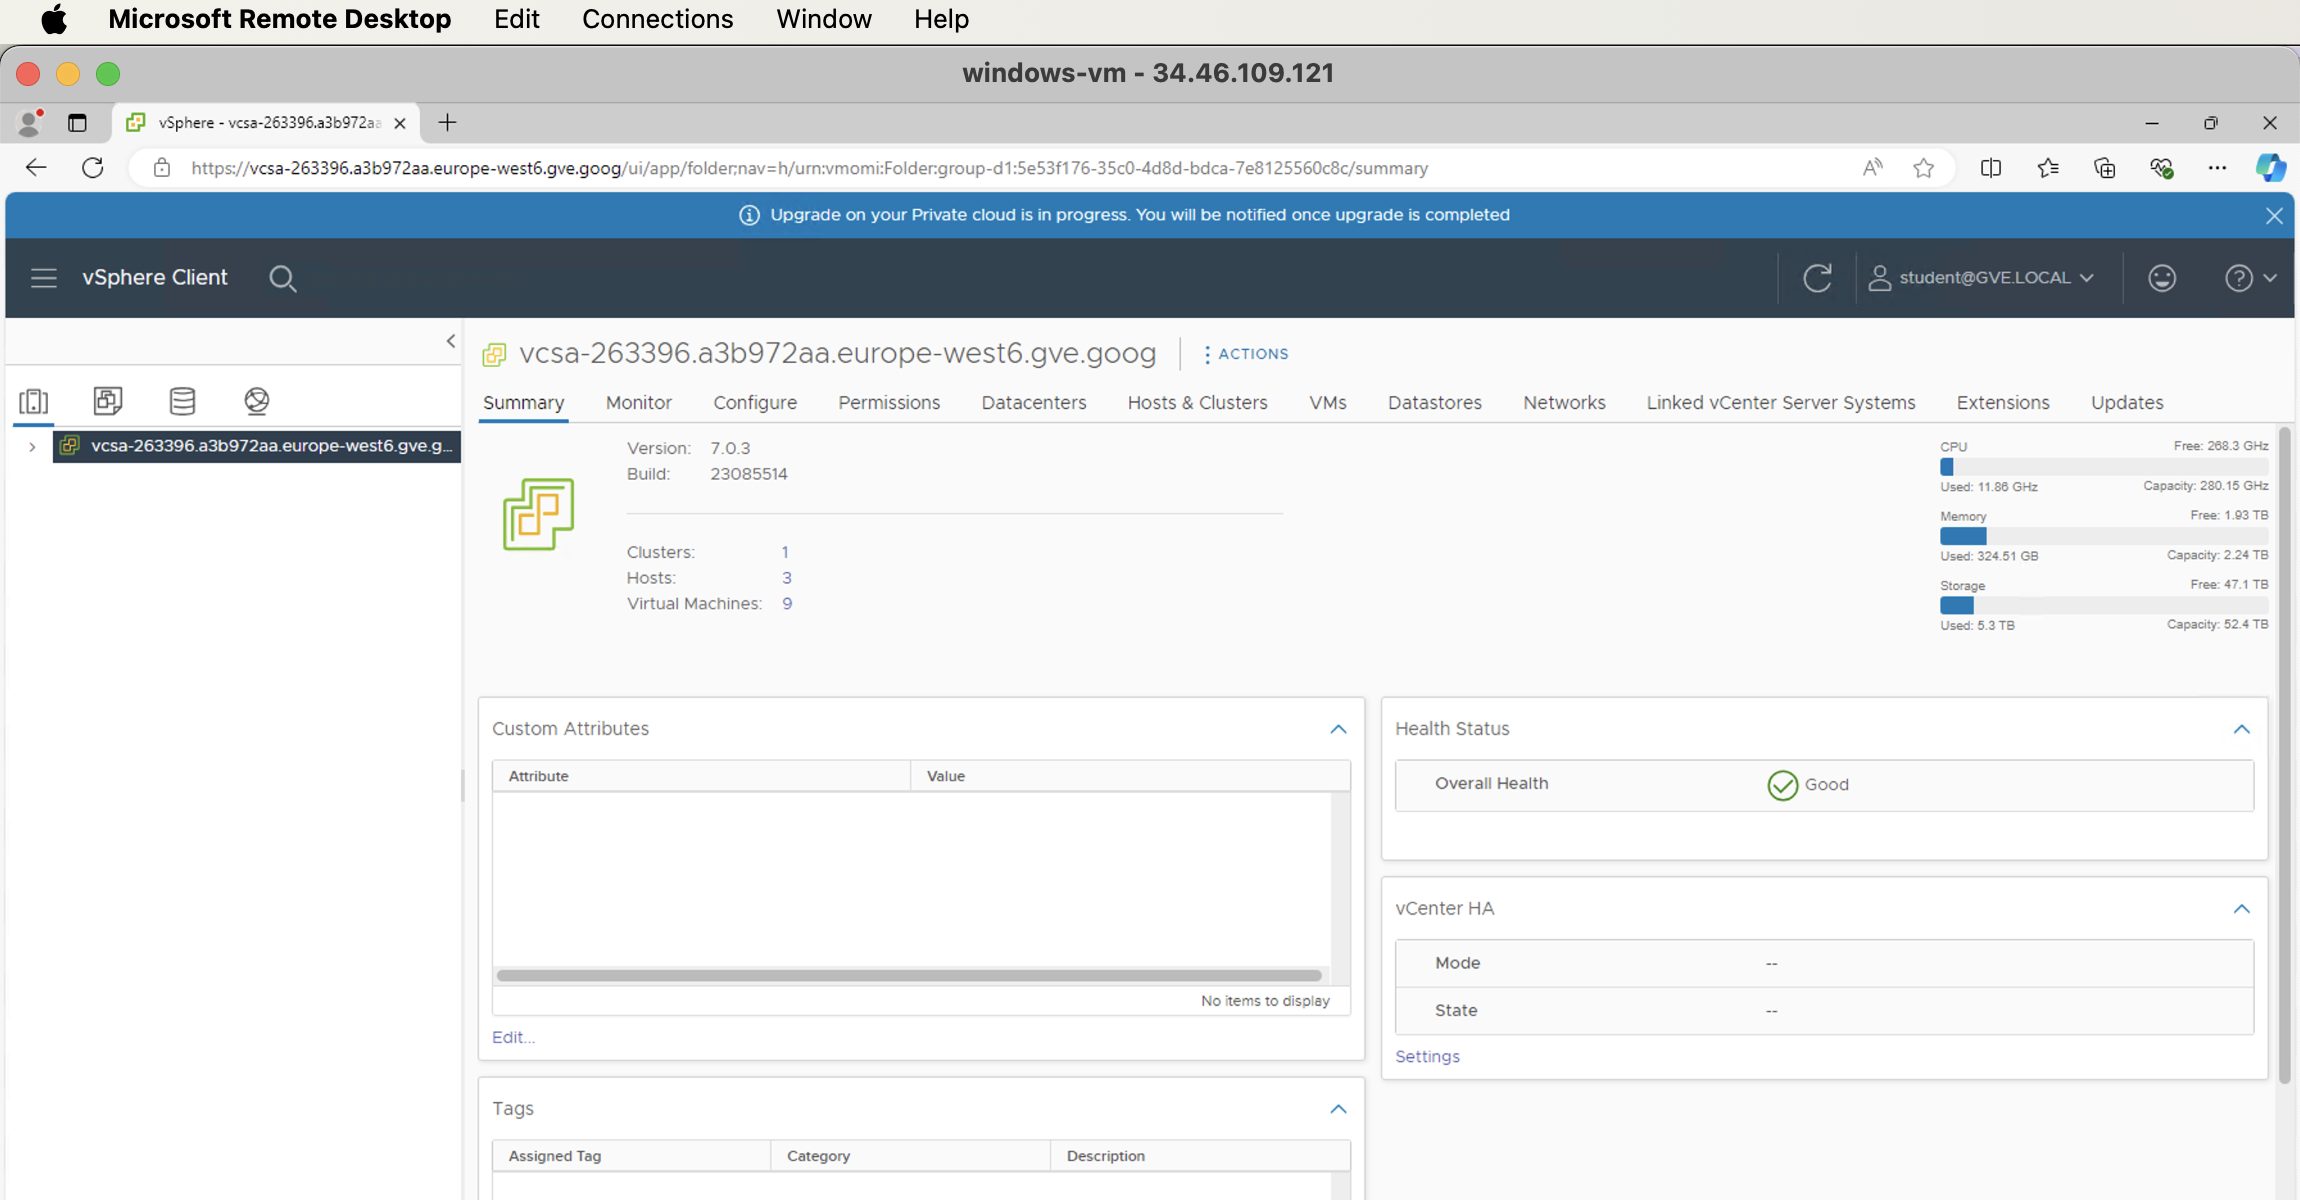Select the VMs and Templates inventory icon
The image size is (2300, 1200).
point(108,401)
